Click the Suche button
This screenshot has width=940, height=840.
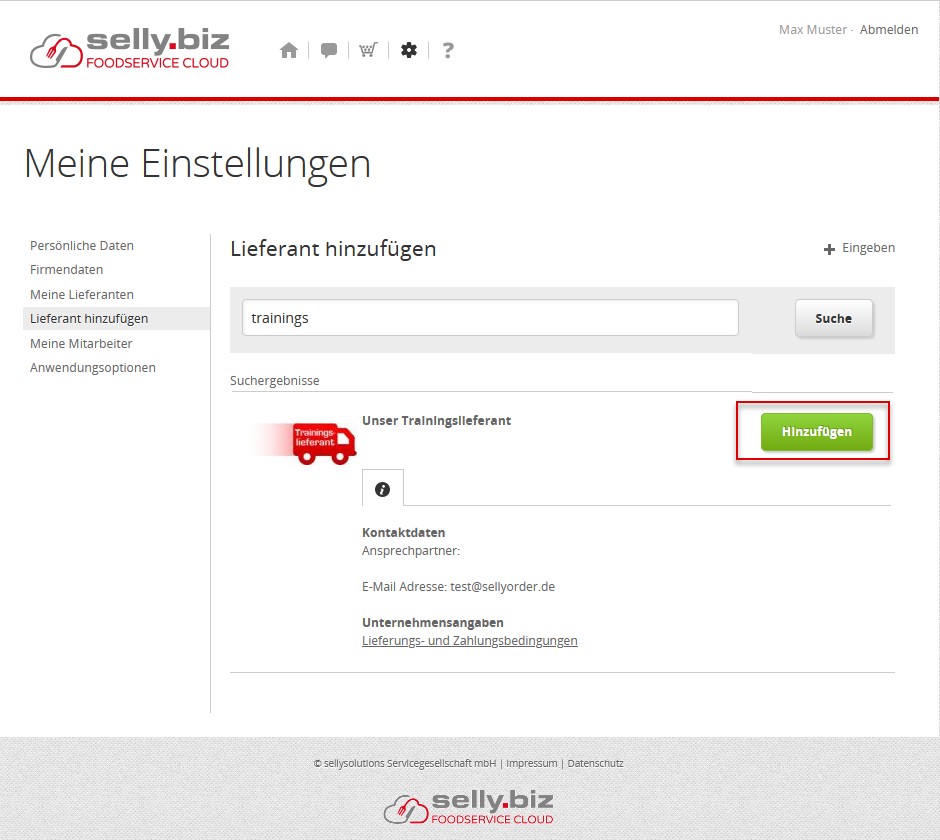pos(833,318)
